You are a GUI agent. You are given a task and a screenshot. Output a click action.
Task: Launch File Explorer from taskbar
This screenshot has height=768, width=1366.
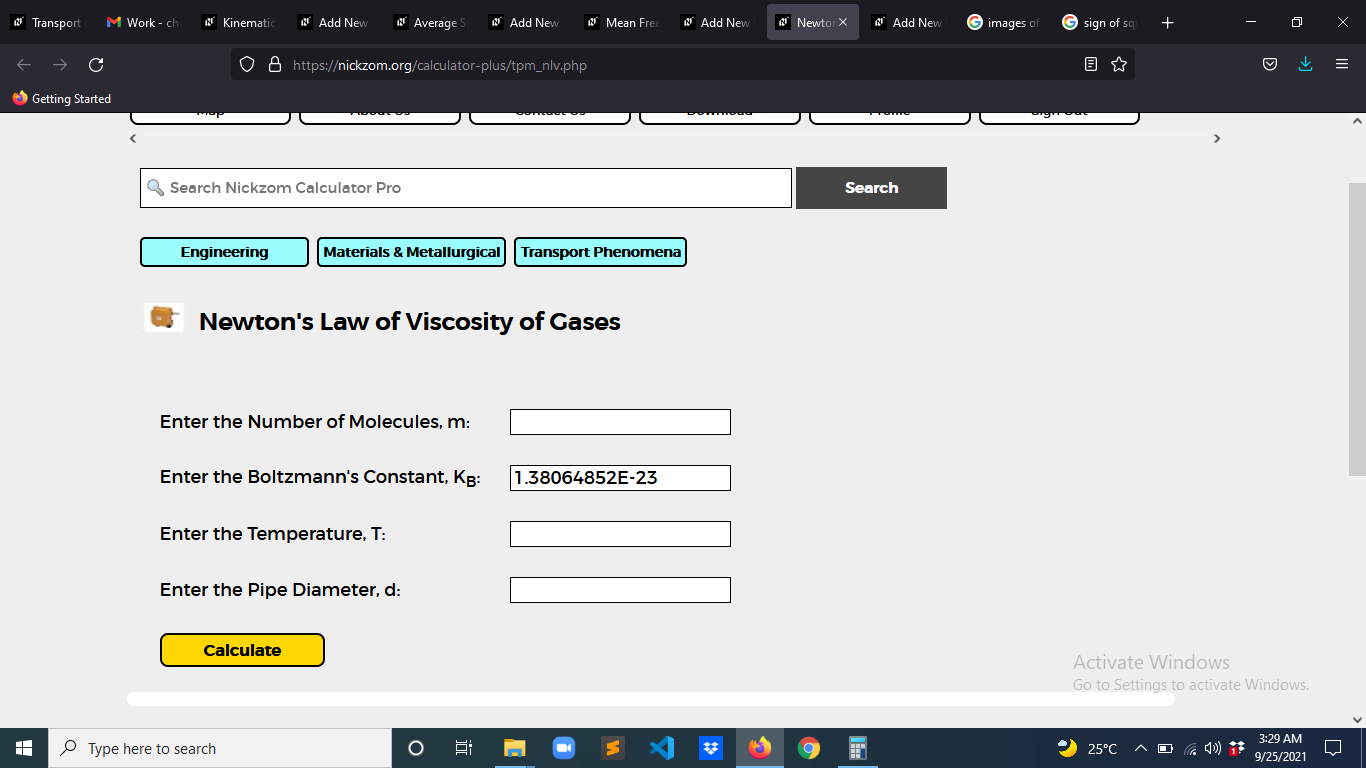pyautogui.click(x=514, y=748)
